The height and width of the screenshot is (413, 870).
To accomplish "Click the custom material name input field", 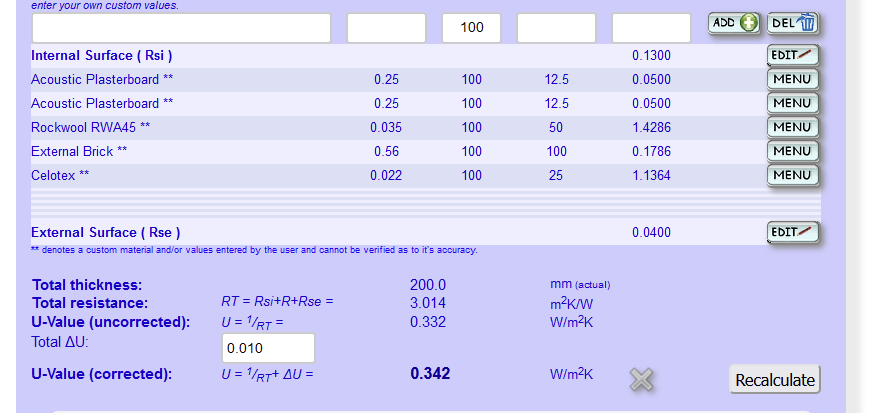I will click(x=181, y=28).
